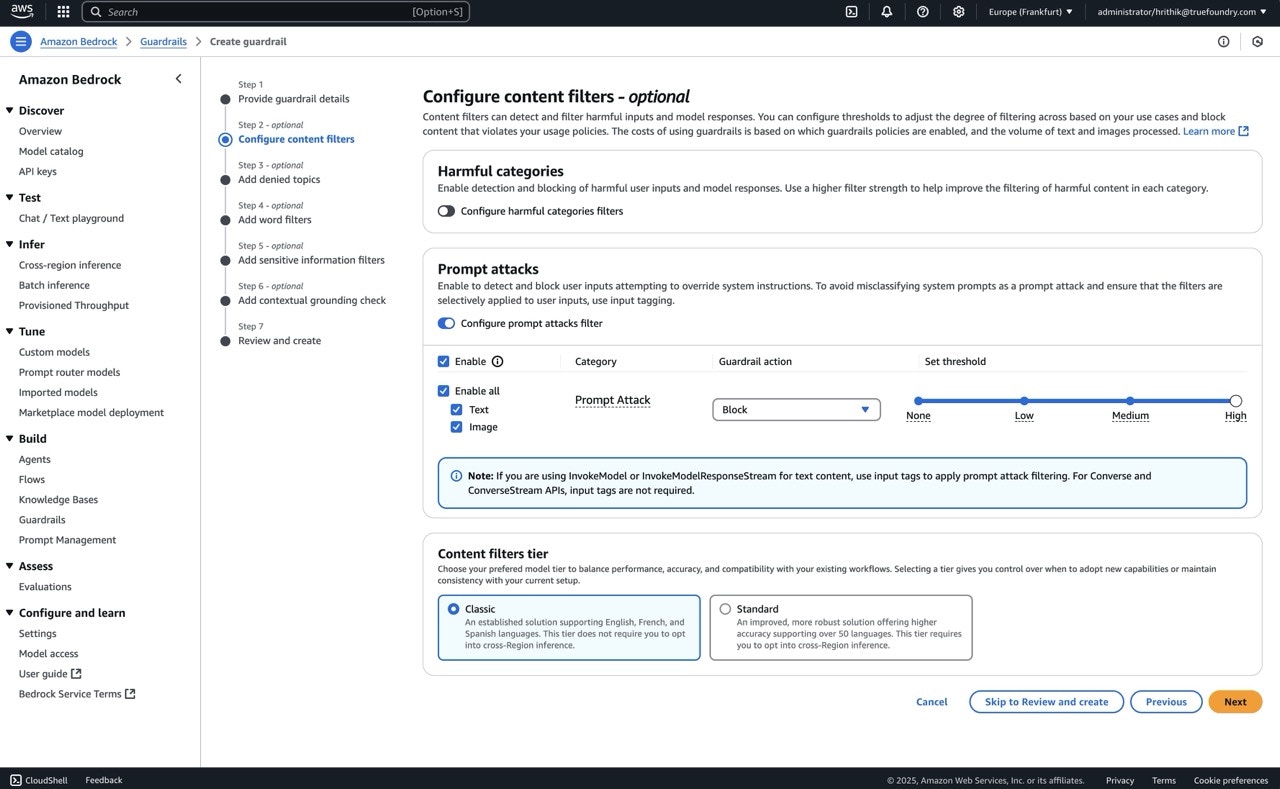Set the prompt attack threshold slider to High

click(1235, 400)
